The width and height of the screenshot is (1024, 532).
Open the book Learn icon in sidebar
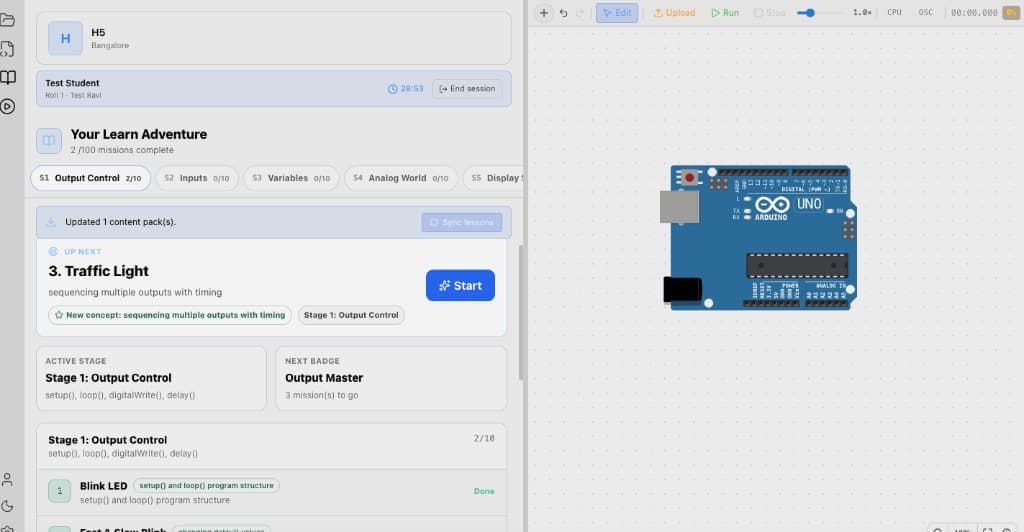tap(8, 78)
